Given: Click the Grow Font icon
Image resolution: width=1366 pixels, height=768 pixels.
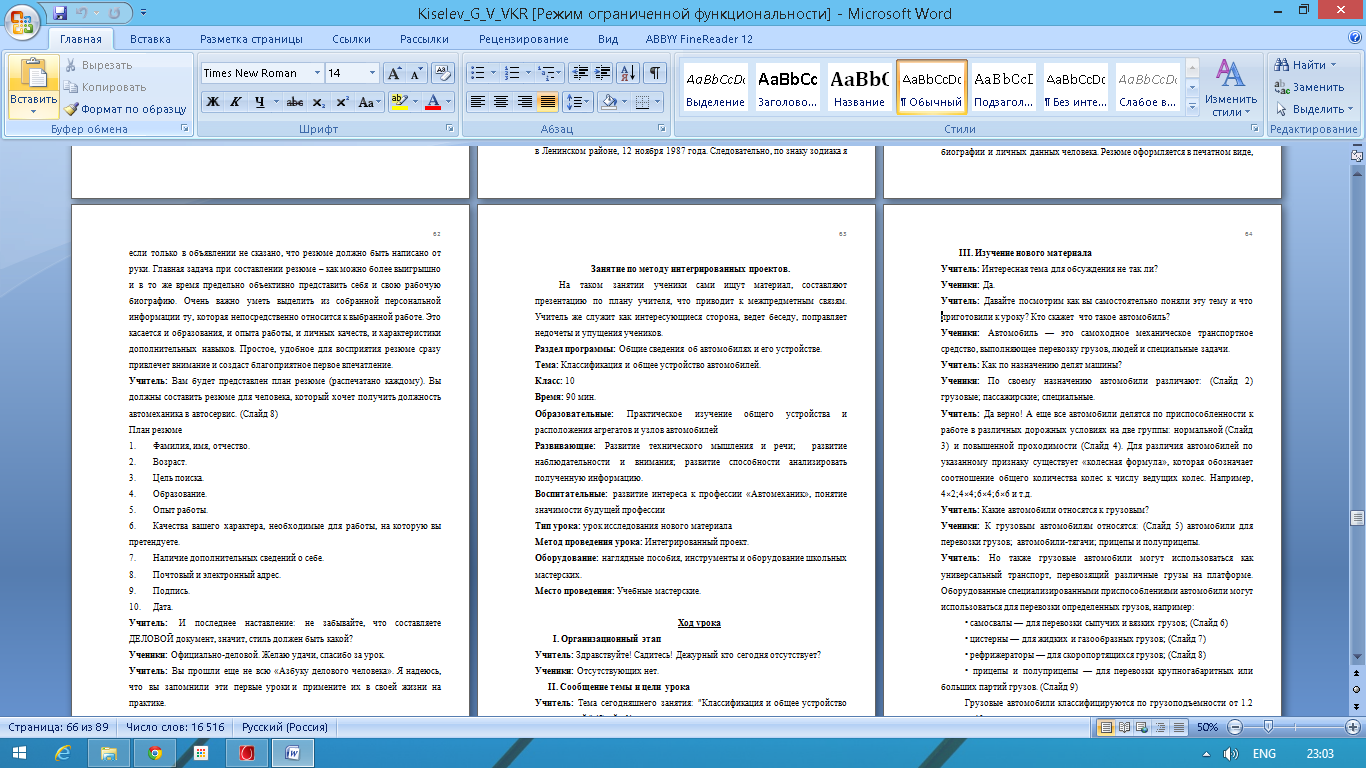Looking at the screenshot, I should click(395, 73).
